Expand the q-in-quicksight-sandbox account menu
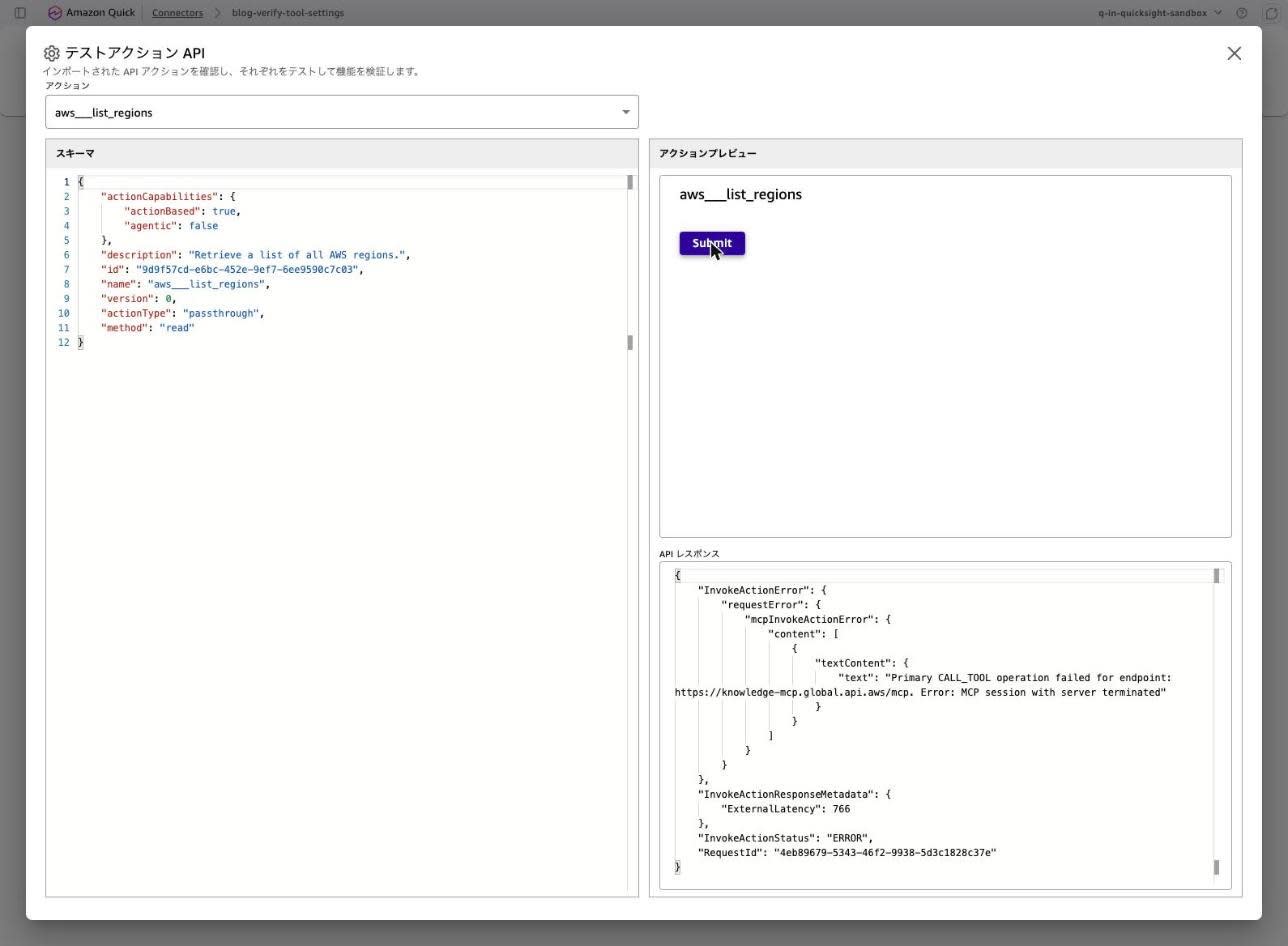Screen dimensions: 1288x946 coord(1159,13)
